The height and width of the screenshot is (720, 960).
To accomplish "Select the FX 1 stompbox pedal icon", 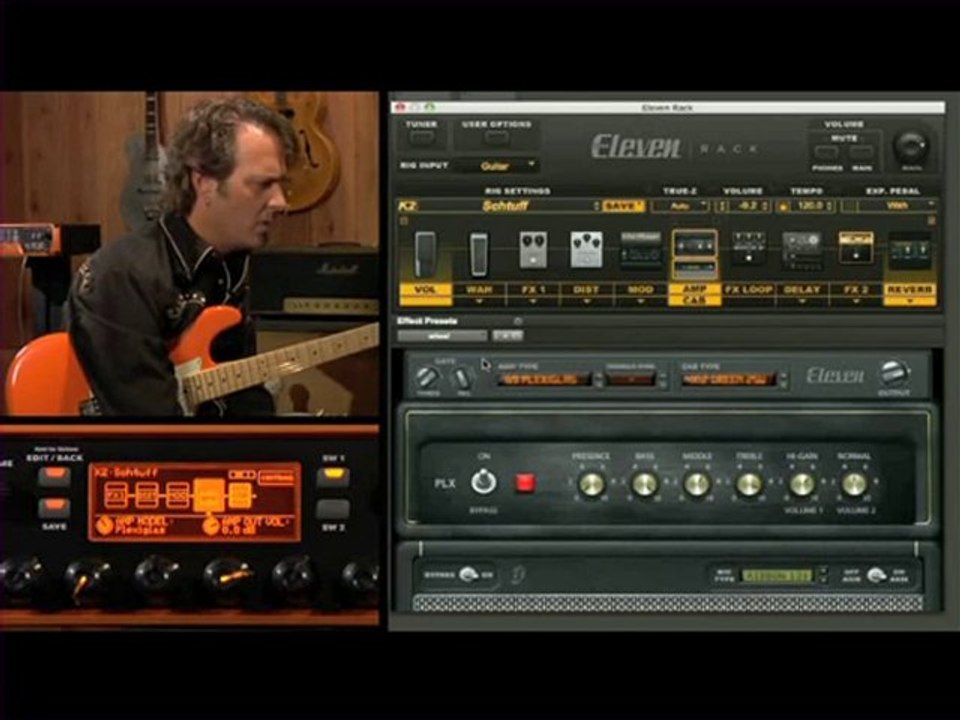I will pos(533,250).
